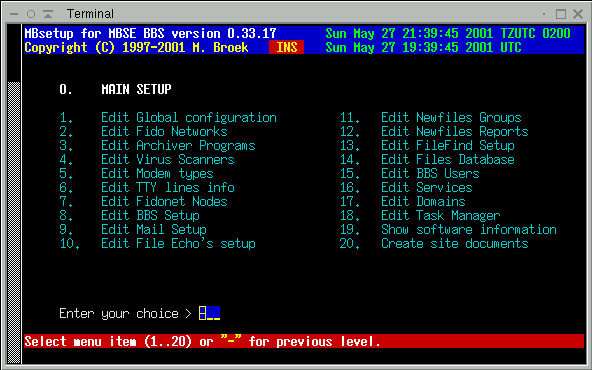The width and height of the screenshot is (592, 370).
Task: Choose Edit Archiver Programs option
Action: pyautogui.click(x=178, y=145)
